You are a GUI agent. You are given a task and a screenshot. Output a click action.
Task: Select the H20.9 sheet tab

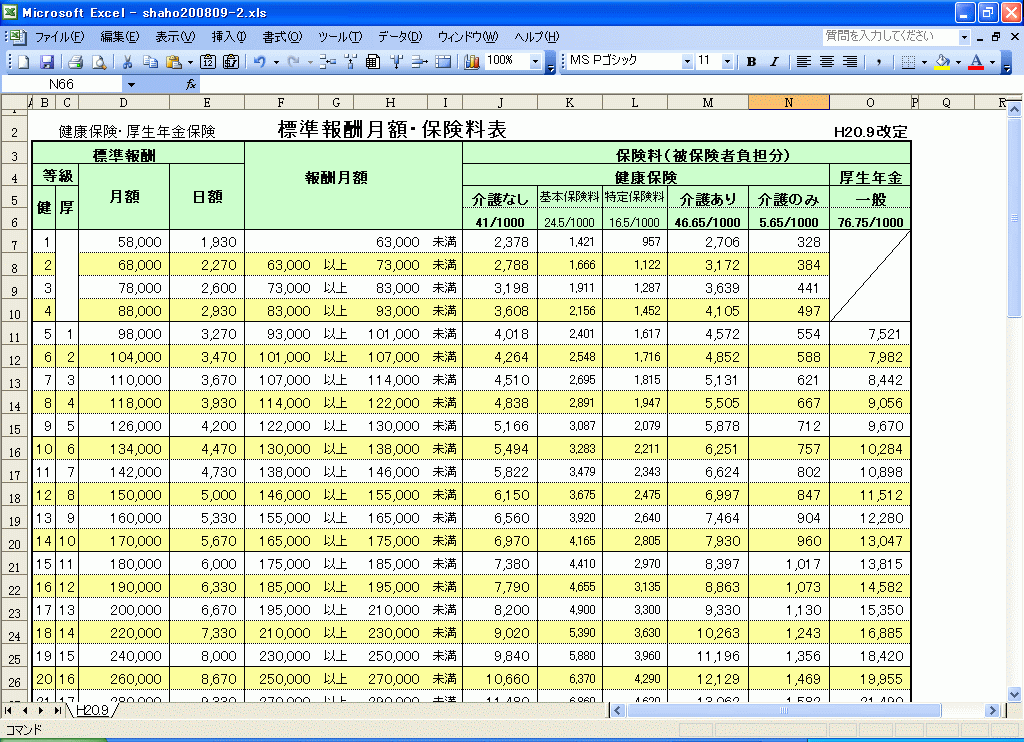pos(93,710)
